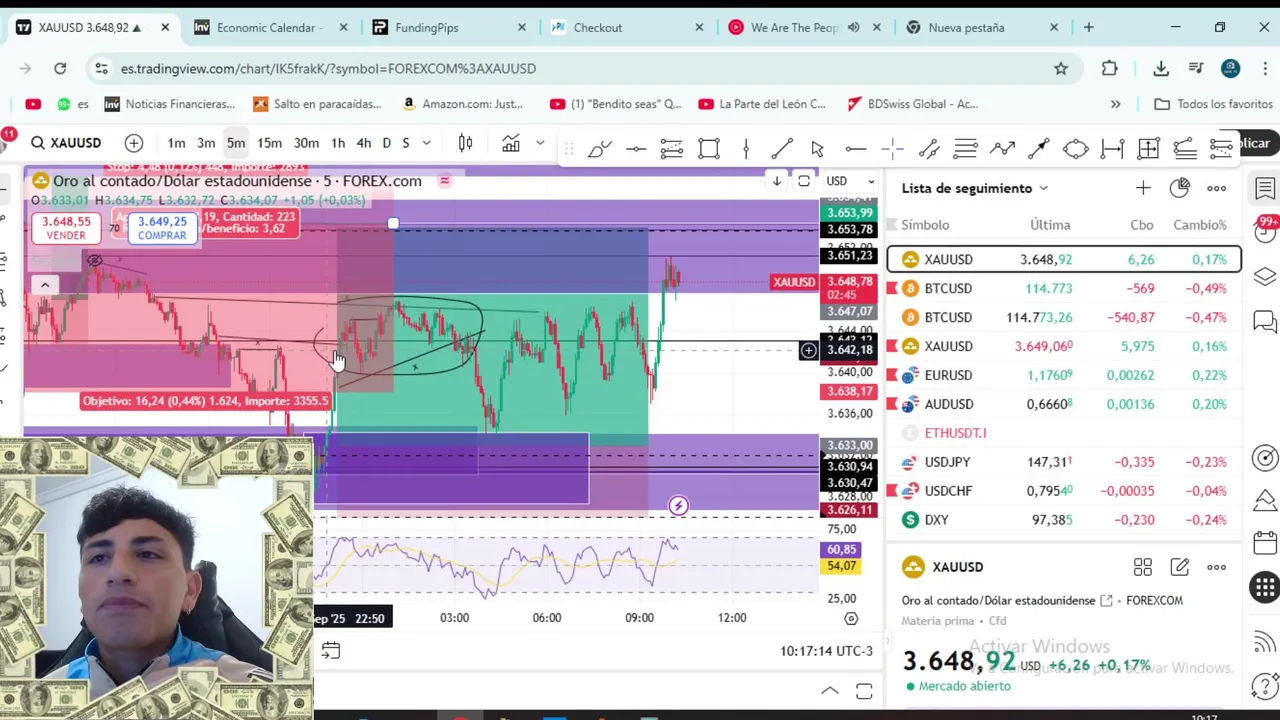Image resolution: width=1280 pixels, height=720 pixels.
Task: Select ETHUSDT.I row in watchlist
Action: [1064, 433]
